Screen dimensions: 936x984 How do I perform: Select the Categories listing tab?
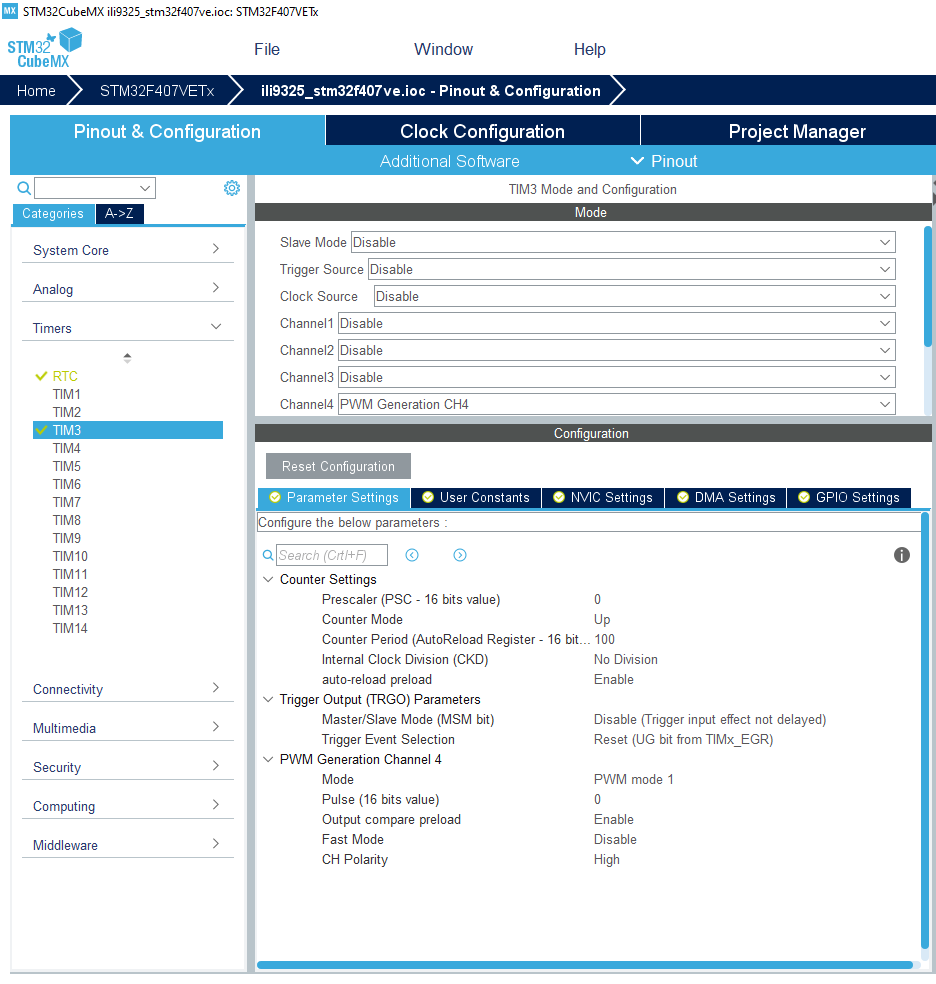coord(53,213)
